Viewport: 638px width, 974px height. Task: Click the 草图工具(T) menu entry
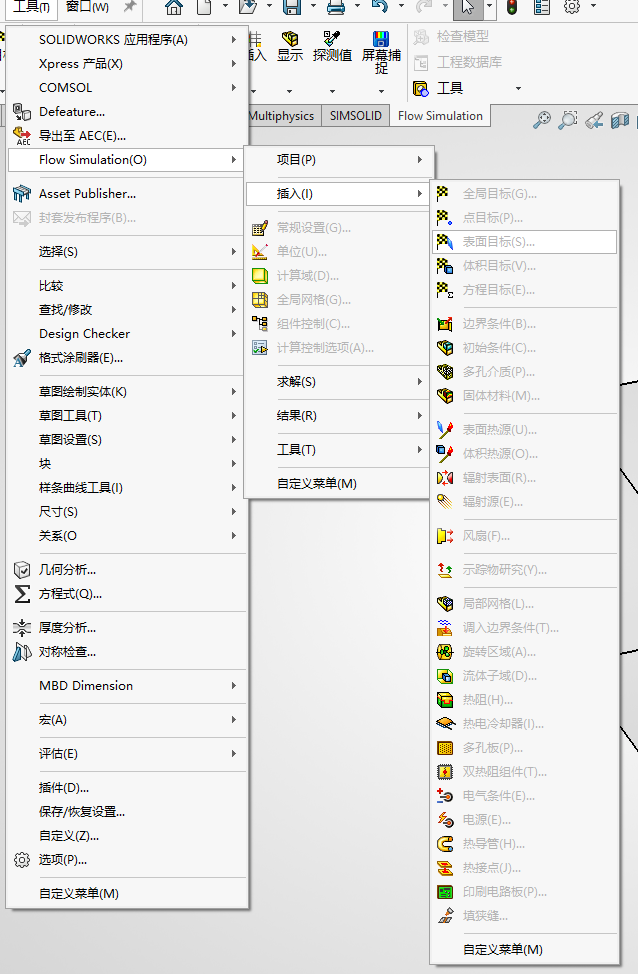pos(126,416)
